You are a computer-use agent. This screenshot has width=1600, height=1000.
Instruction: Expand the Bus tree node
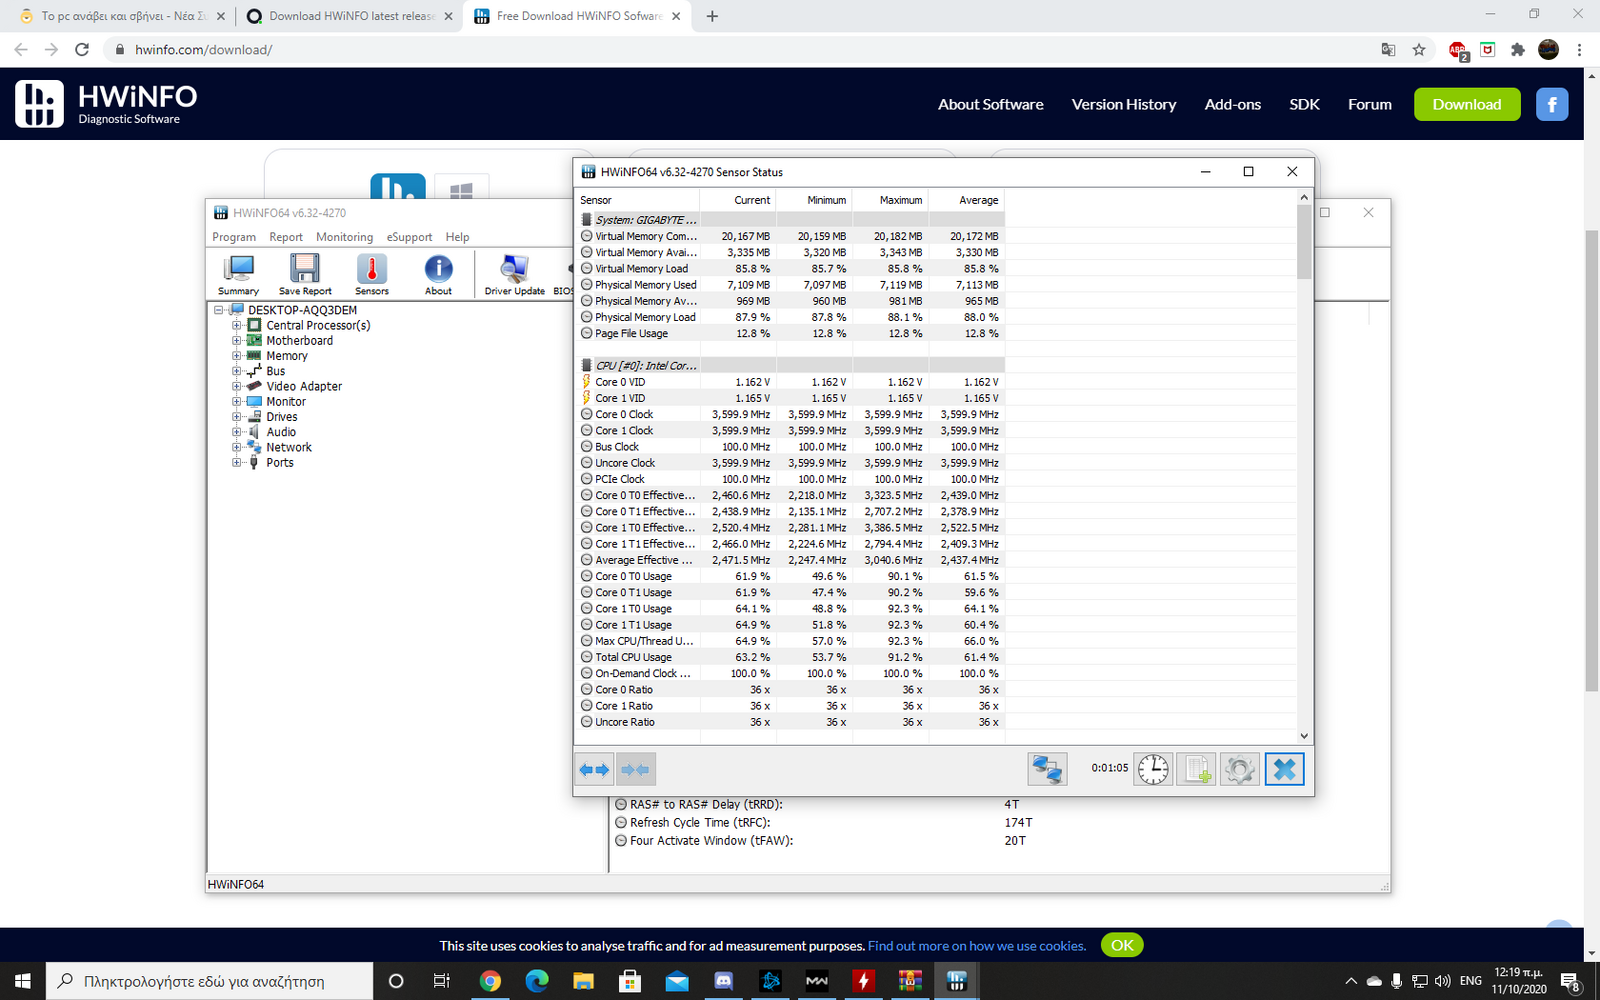click(237, 371)
